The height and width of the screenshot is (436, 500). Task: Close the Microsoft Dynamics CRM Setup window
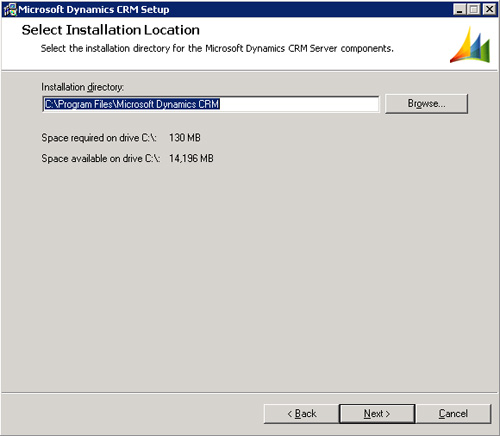pos(489,9)
